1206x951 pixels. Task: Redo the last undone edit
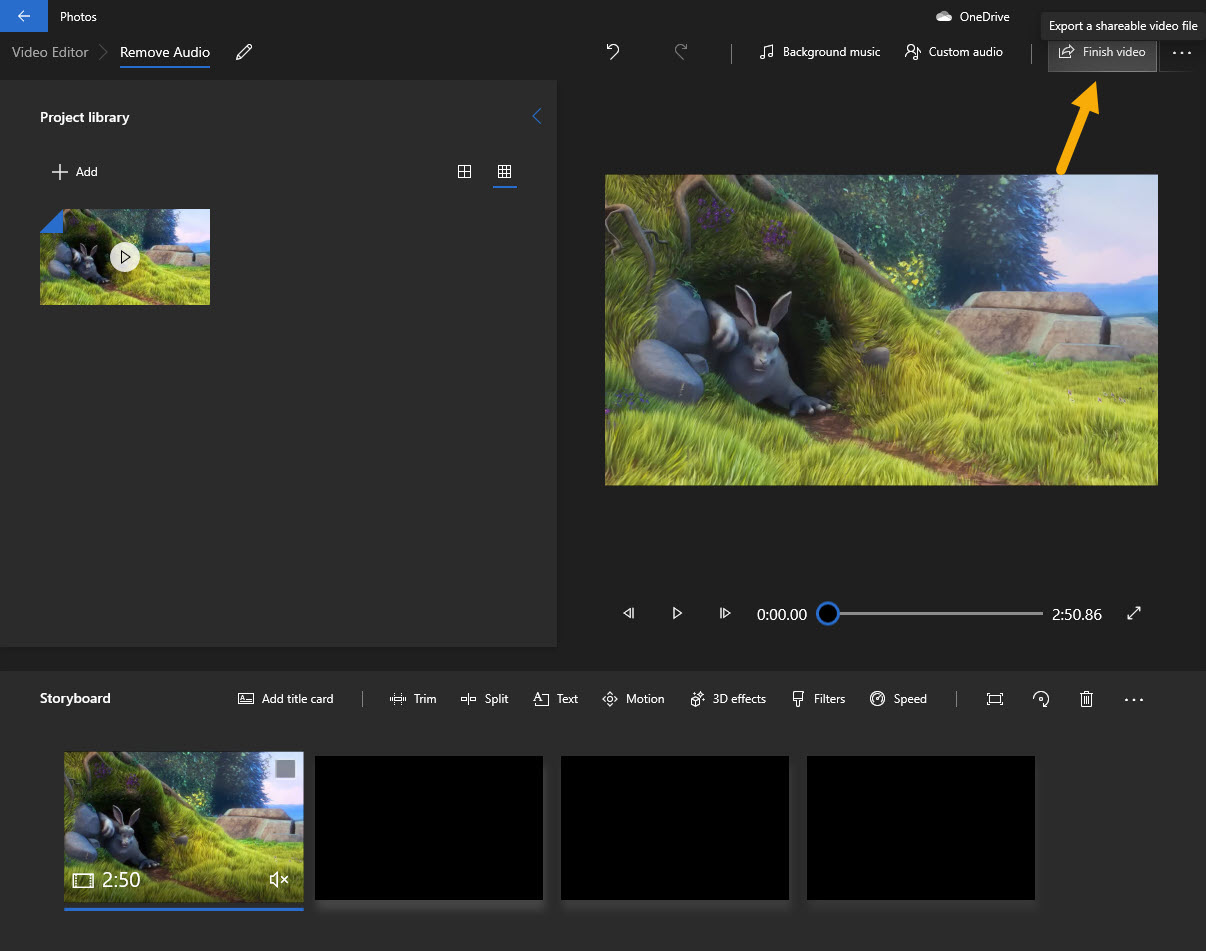point(681,52)
